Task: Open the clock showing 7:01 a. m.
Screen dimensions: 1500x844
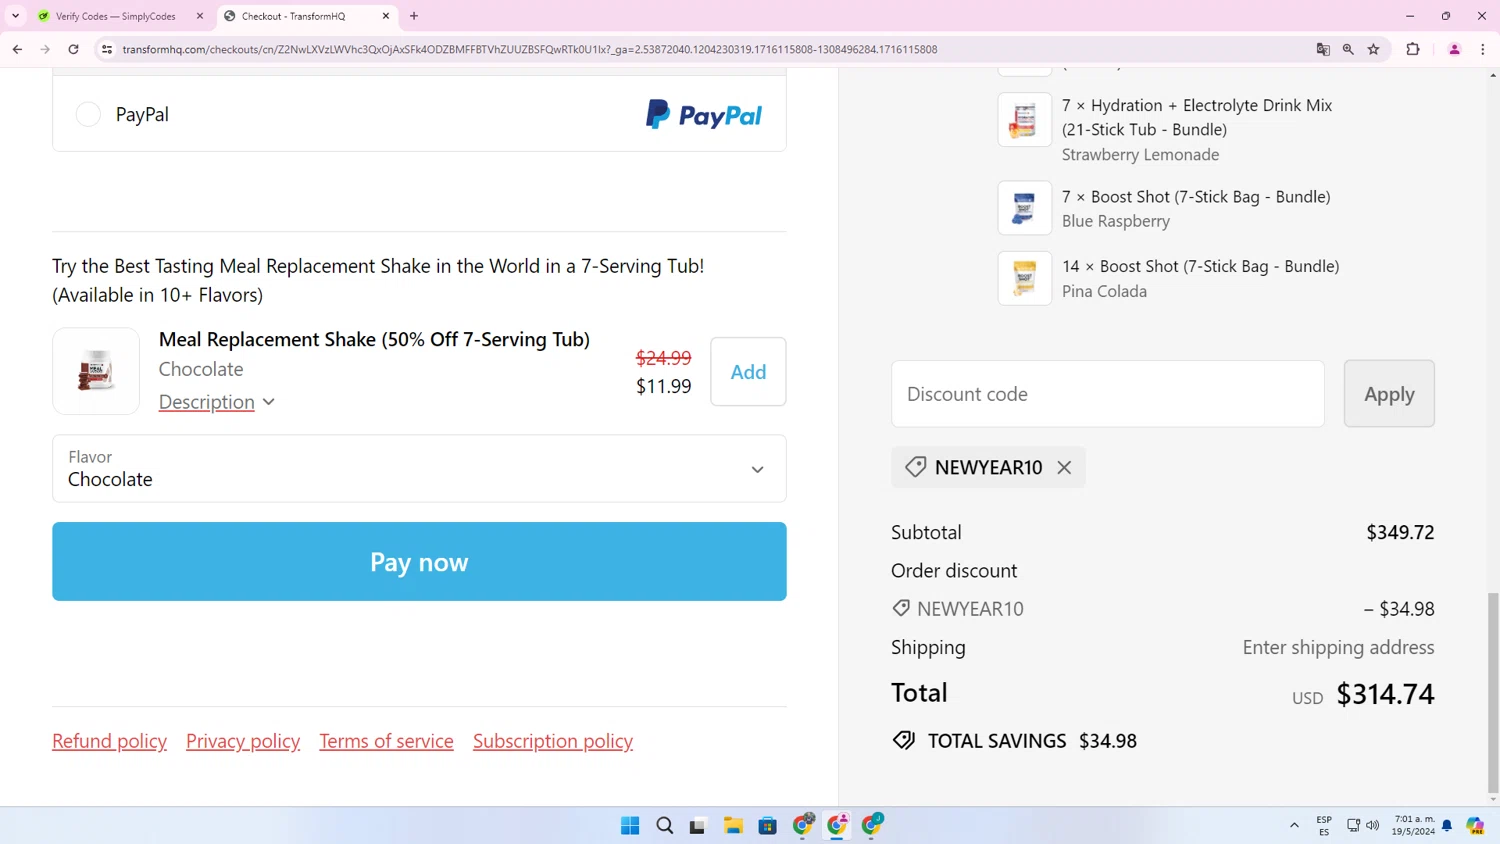Action: click(1414, 826)
